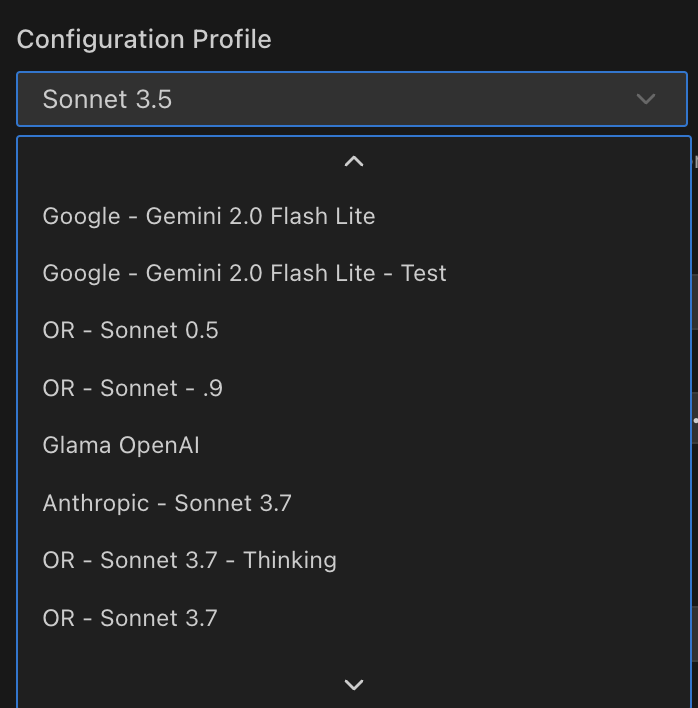Choose Google - Gemini 2.0 Flash Lite - Test
Image resolution: width=698 pixels, height=708 pixels.
click(244, 273)
